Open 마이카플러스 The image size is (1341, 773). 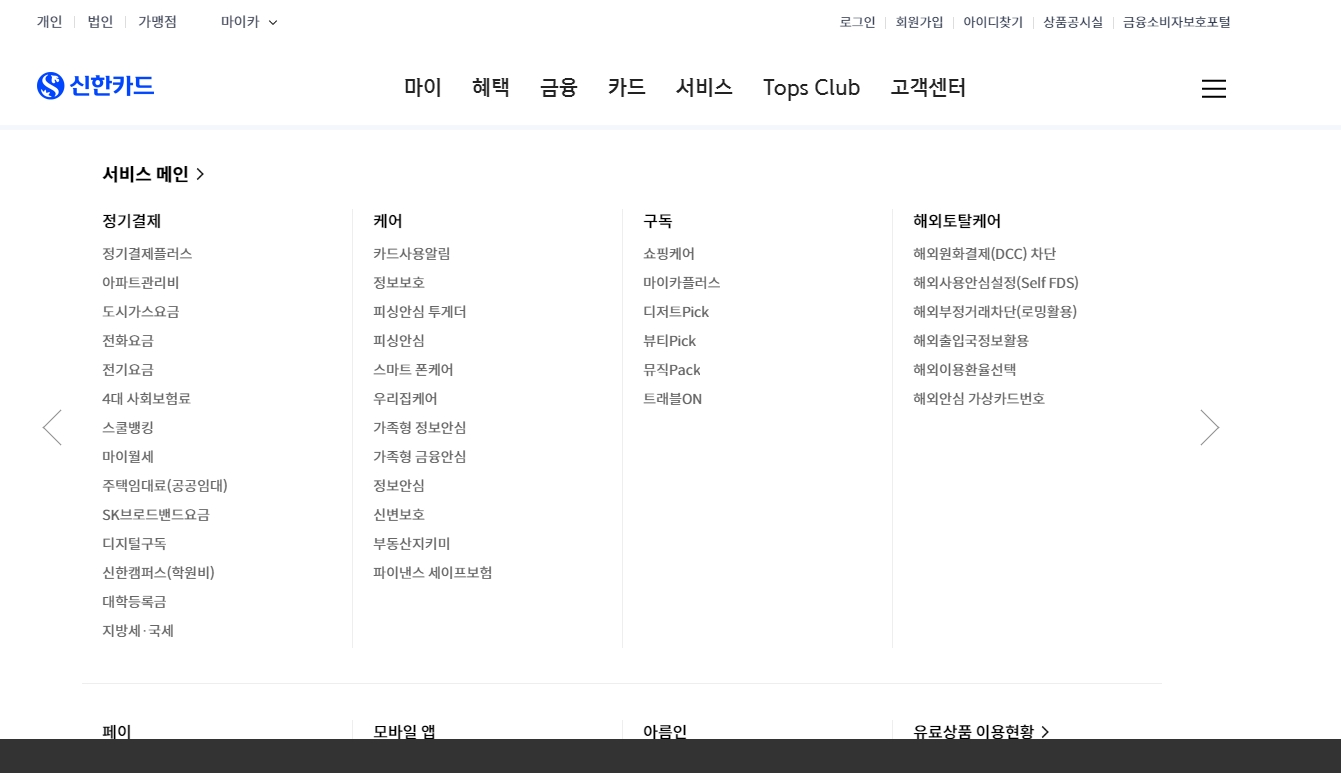coord(682,283)
